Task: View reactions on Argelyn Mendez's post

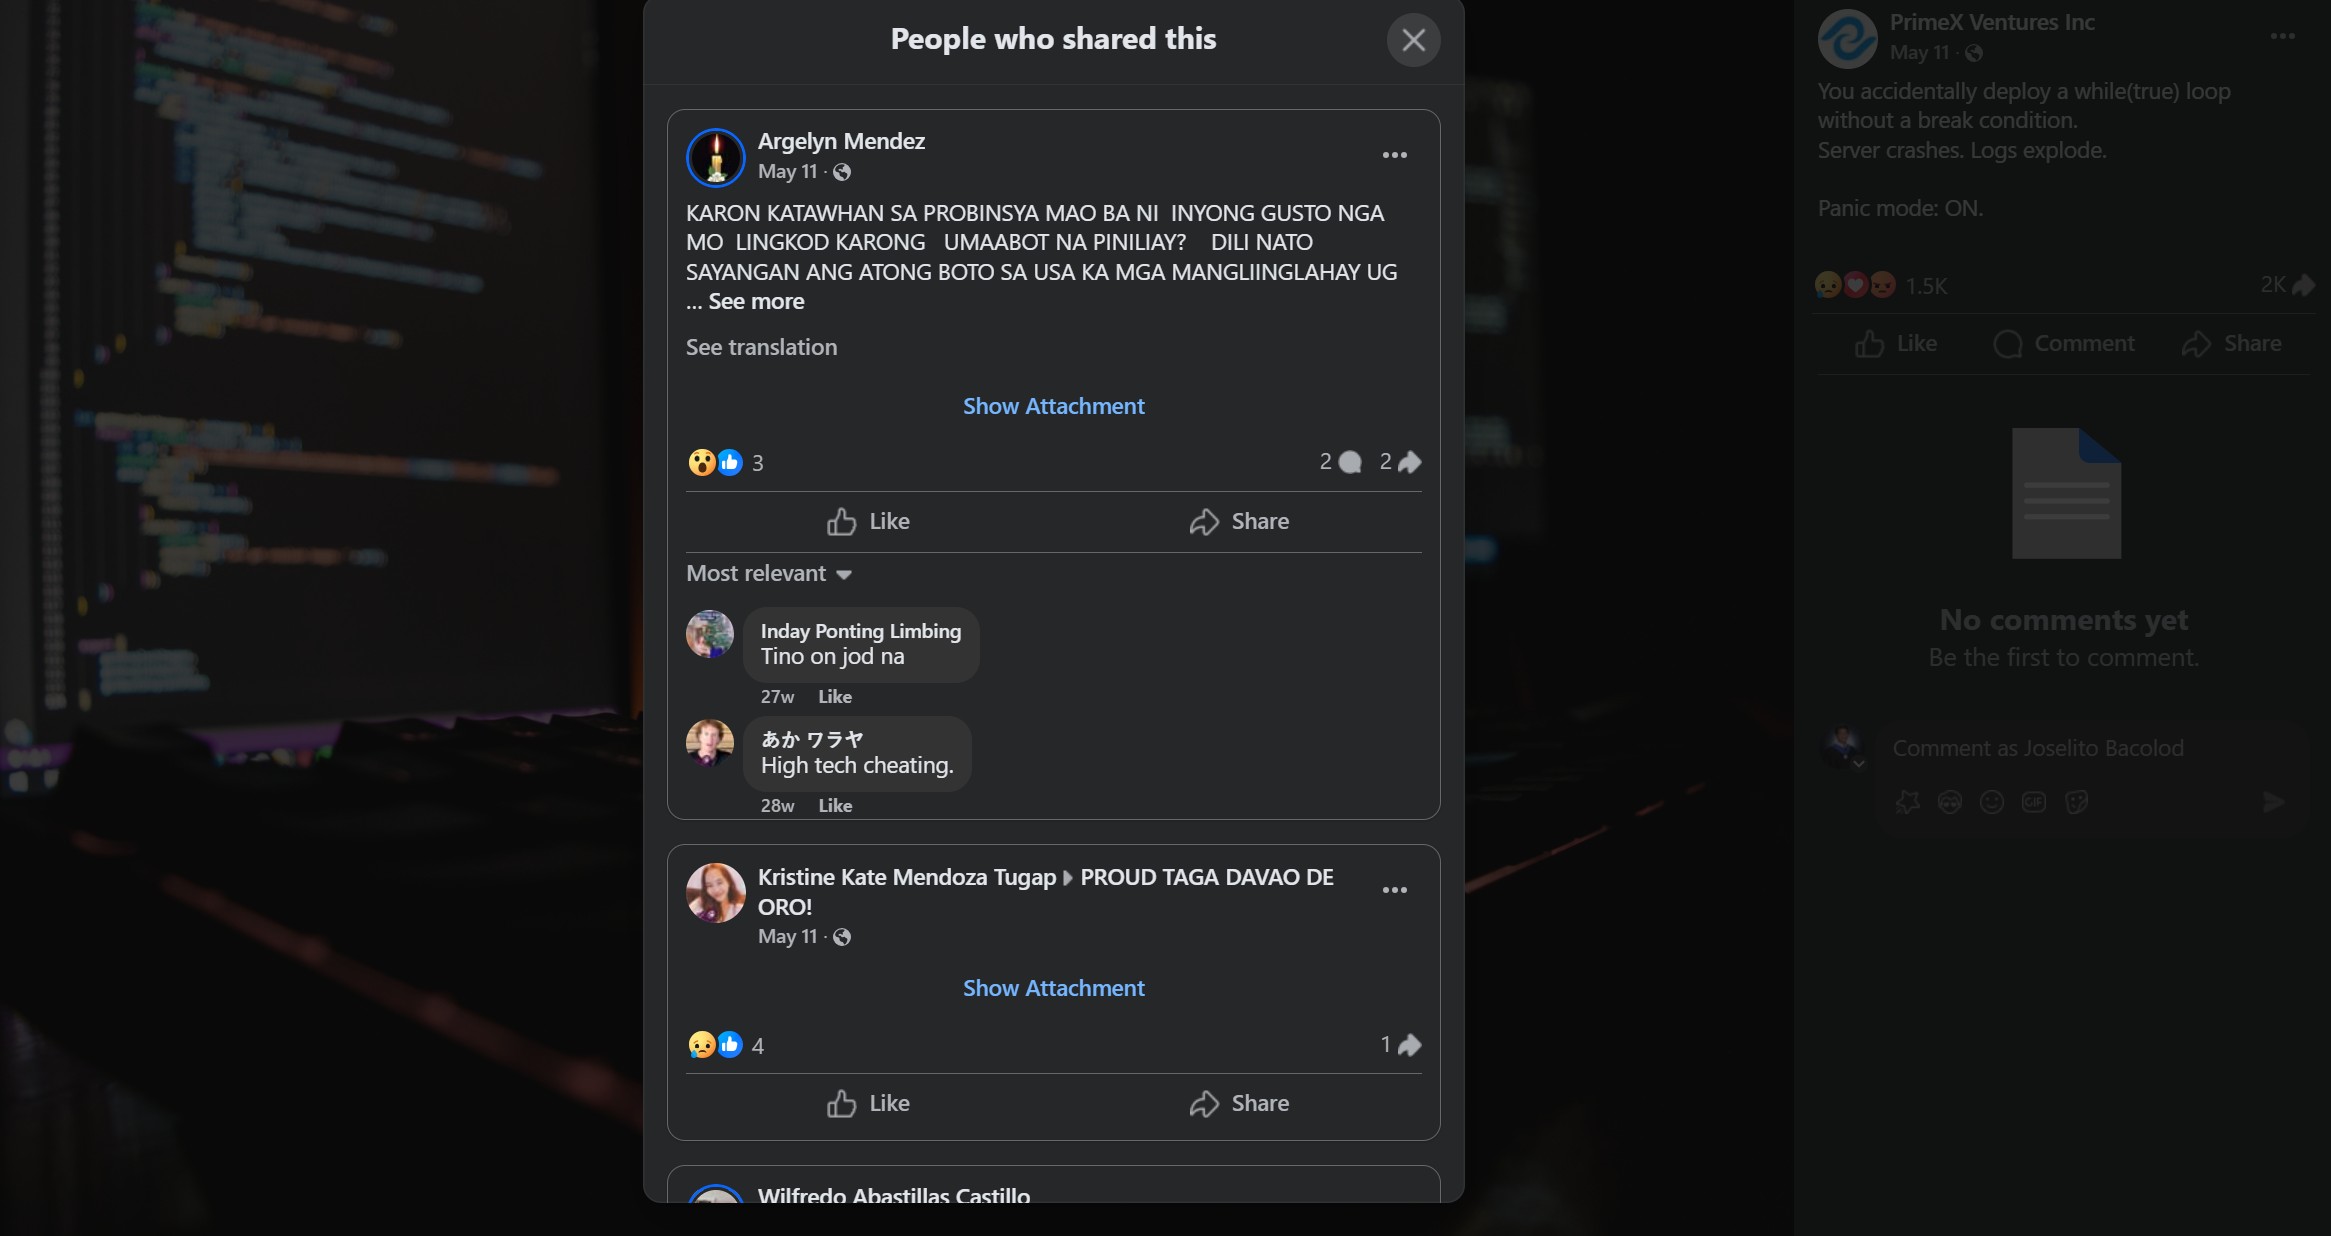Action: pos(726,462)
